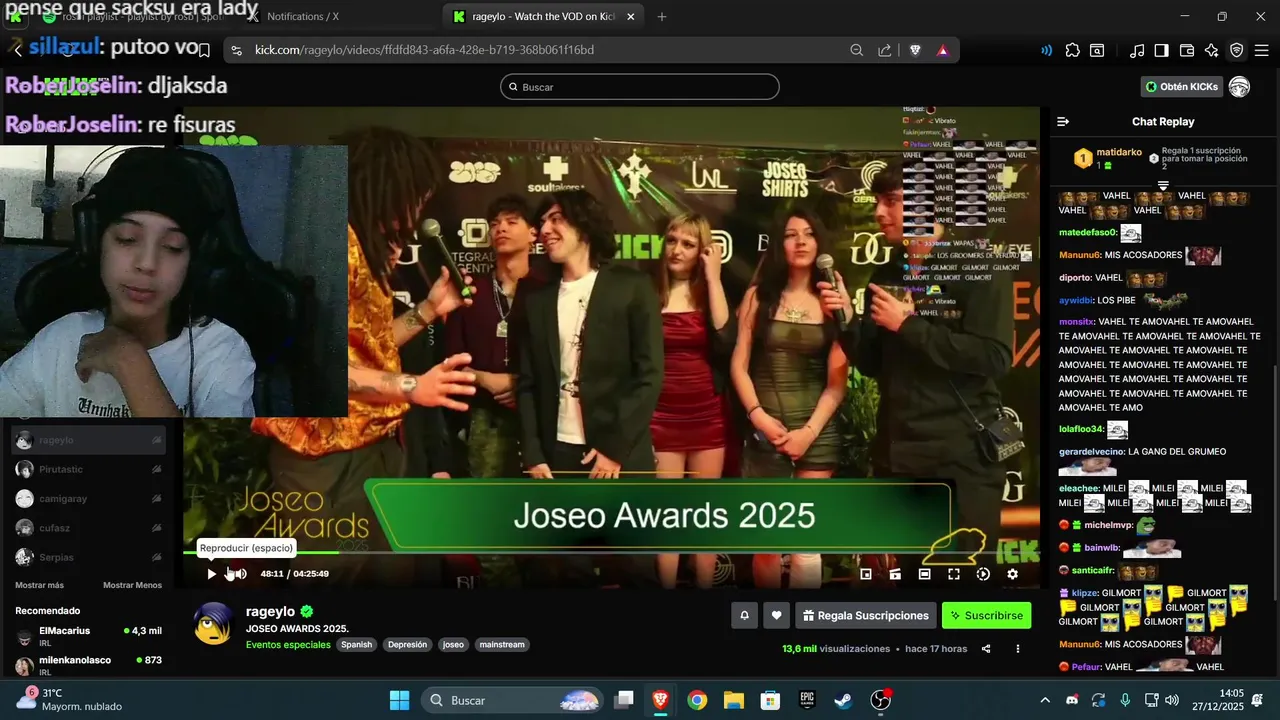Open picture-in-picture for the video
Image resolution: width=1280 pixels, height=720 pixels.
coord(866,574)
